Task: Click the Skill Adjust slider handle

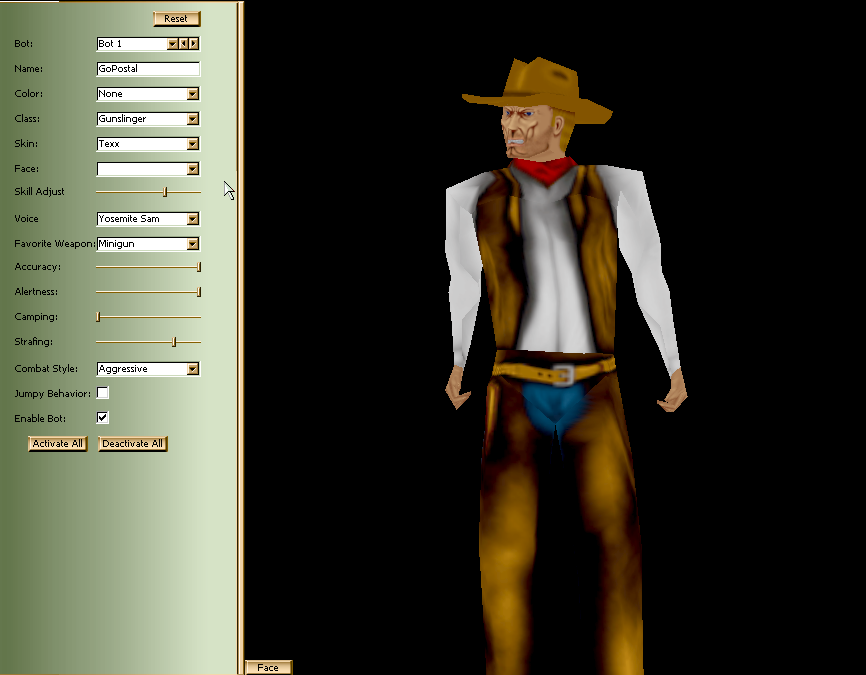Action: click(165, 192)
